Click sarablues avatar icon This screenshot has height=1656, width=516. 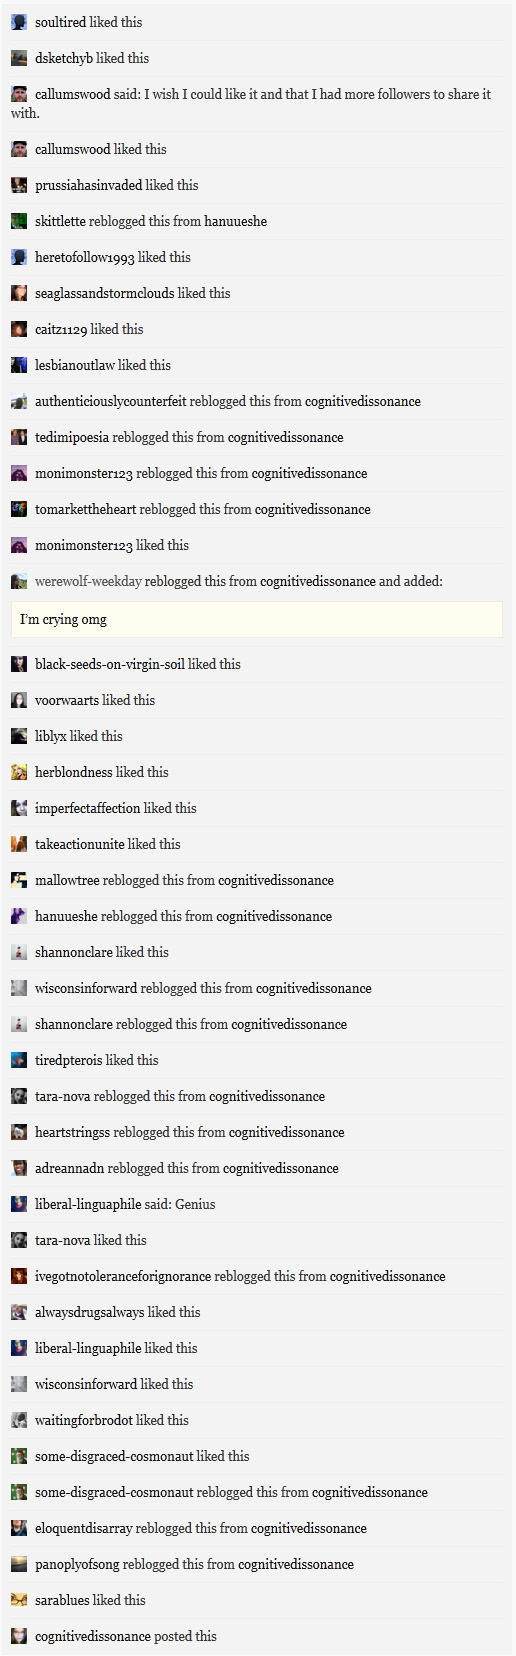(x=19, y=1600)
